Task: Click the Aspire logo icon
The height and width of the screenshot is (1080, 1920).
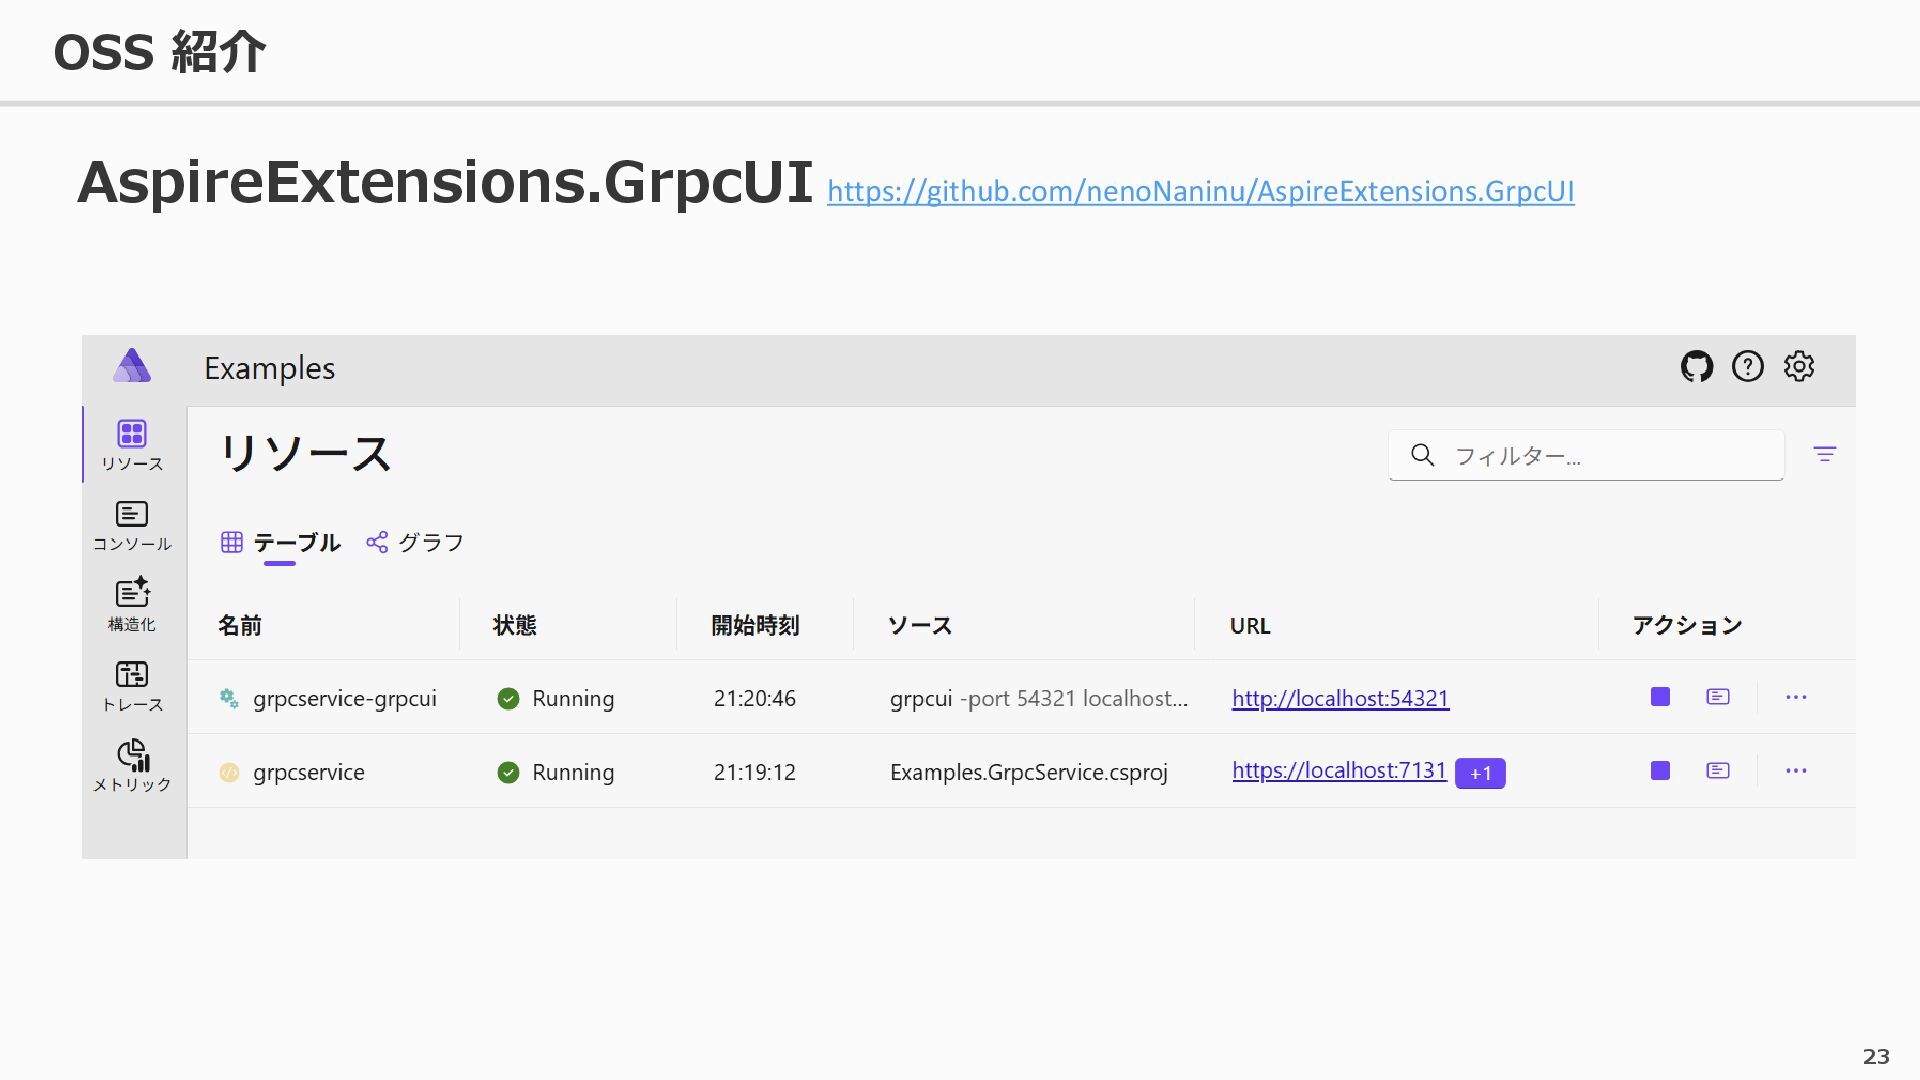Action: click(132, 367)
